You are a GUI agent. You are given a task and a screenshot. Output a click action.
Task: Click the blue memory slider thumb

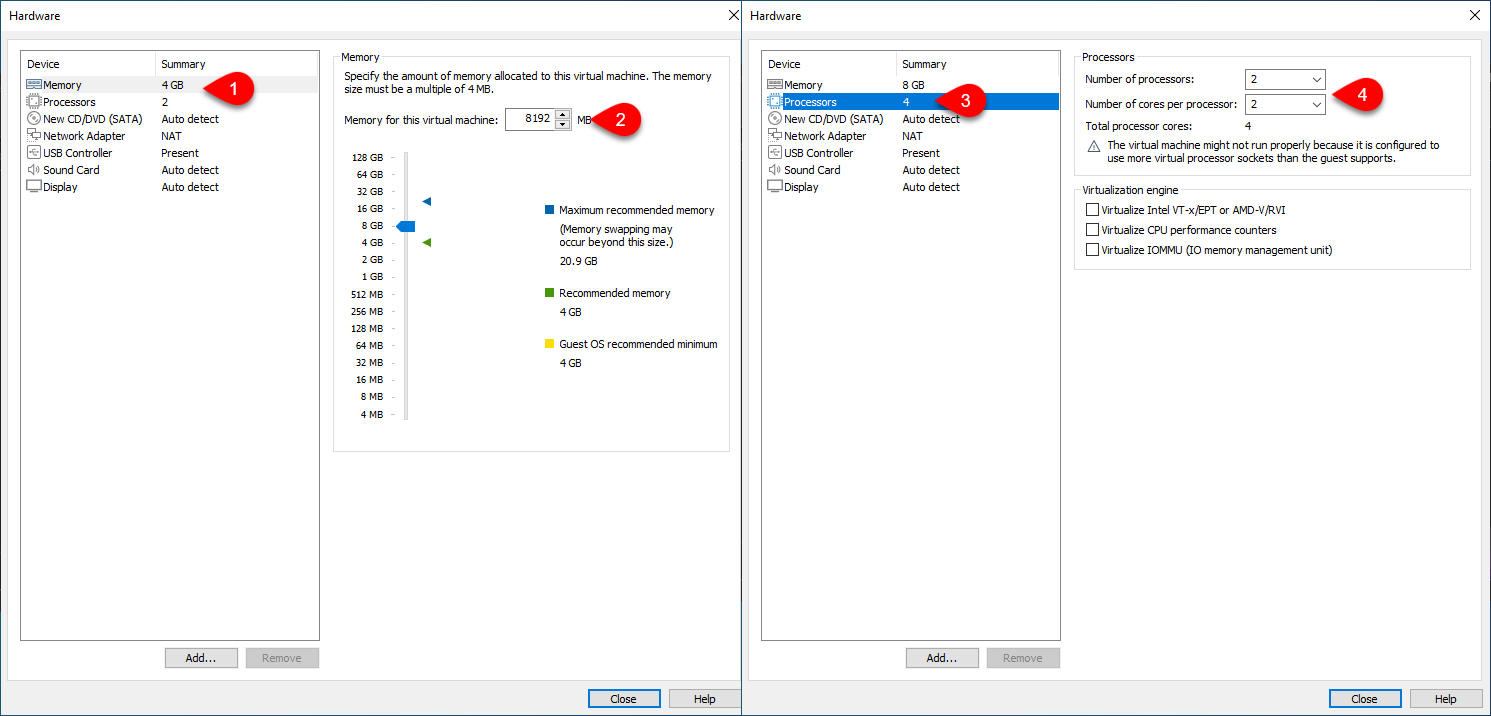405,227
